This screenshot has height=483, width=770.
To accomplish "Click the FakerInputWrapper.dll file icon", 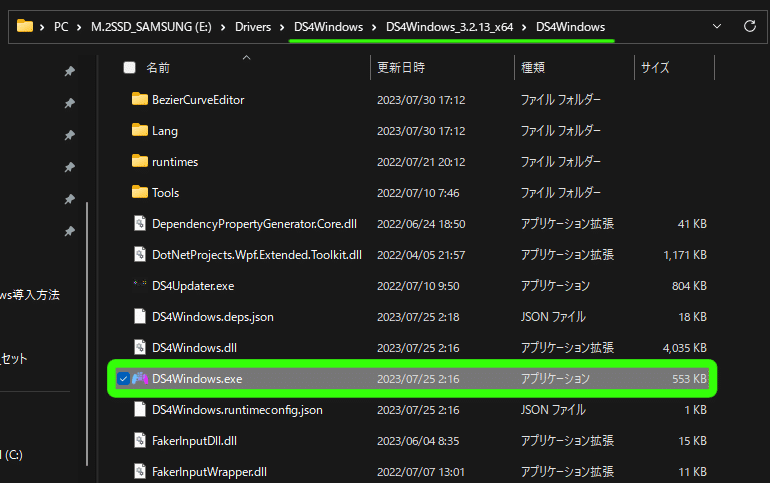I will [140, 471].
